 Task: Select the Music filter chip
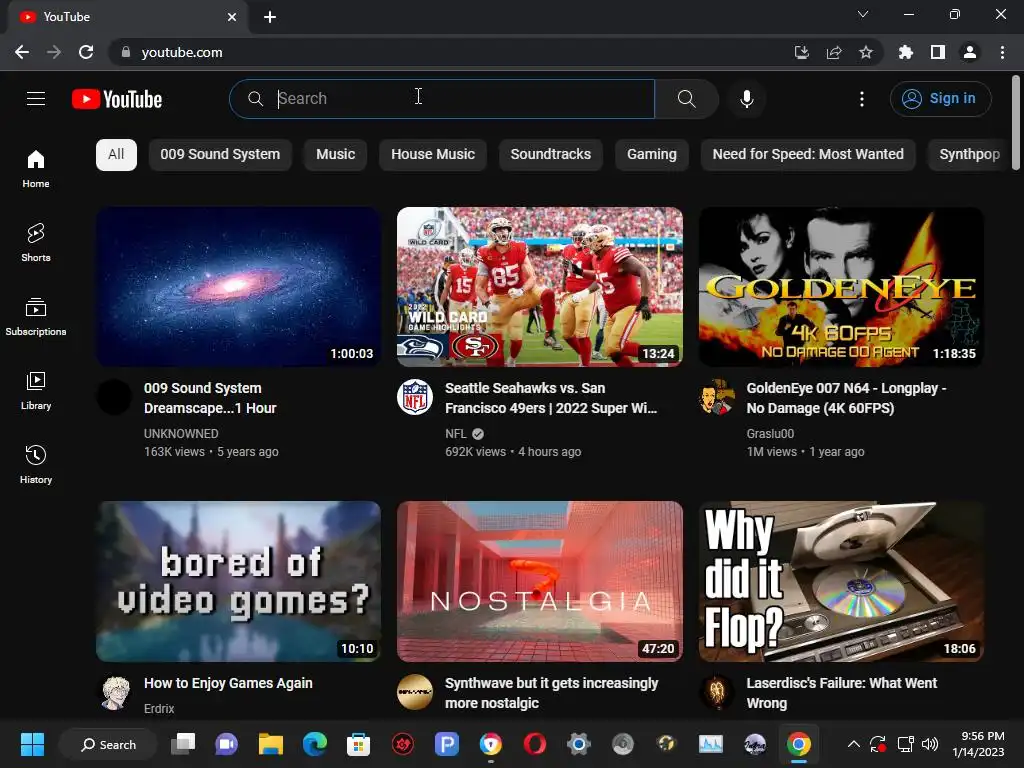point(336,155)
